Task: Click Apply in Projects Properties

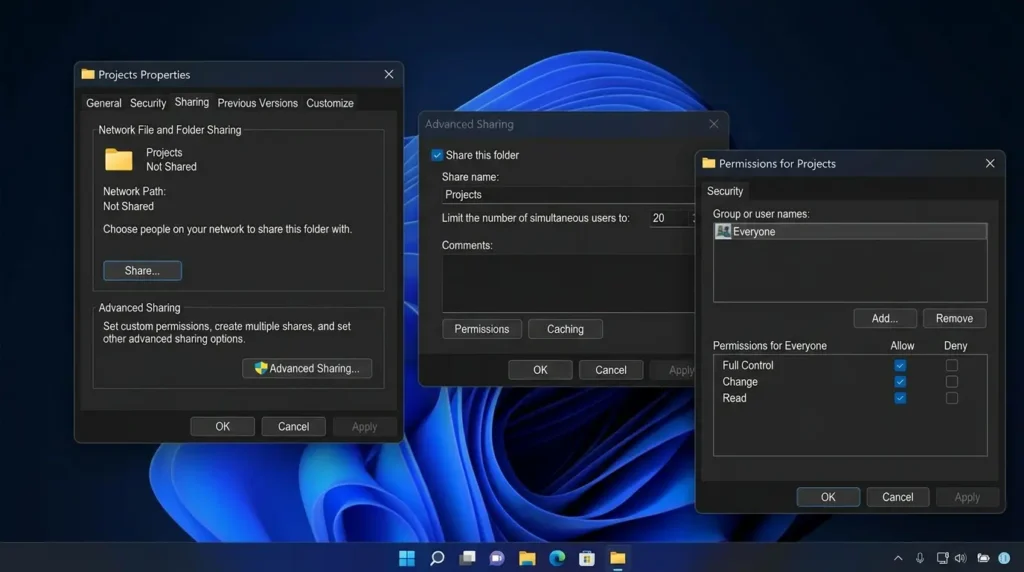Action: click(x=364, y=426)
